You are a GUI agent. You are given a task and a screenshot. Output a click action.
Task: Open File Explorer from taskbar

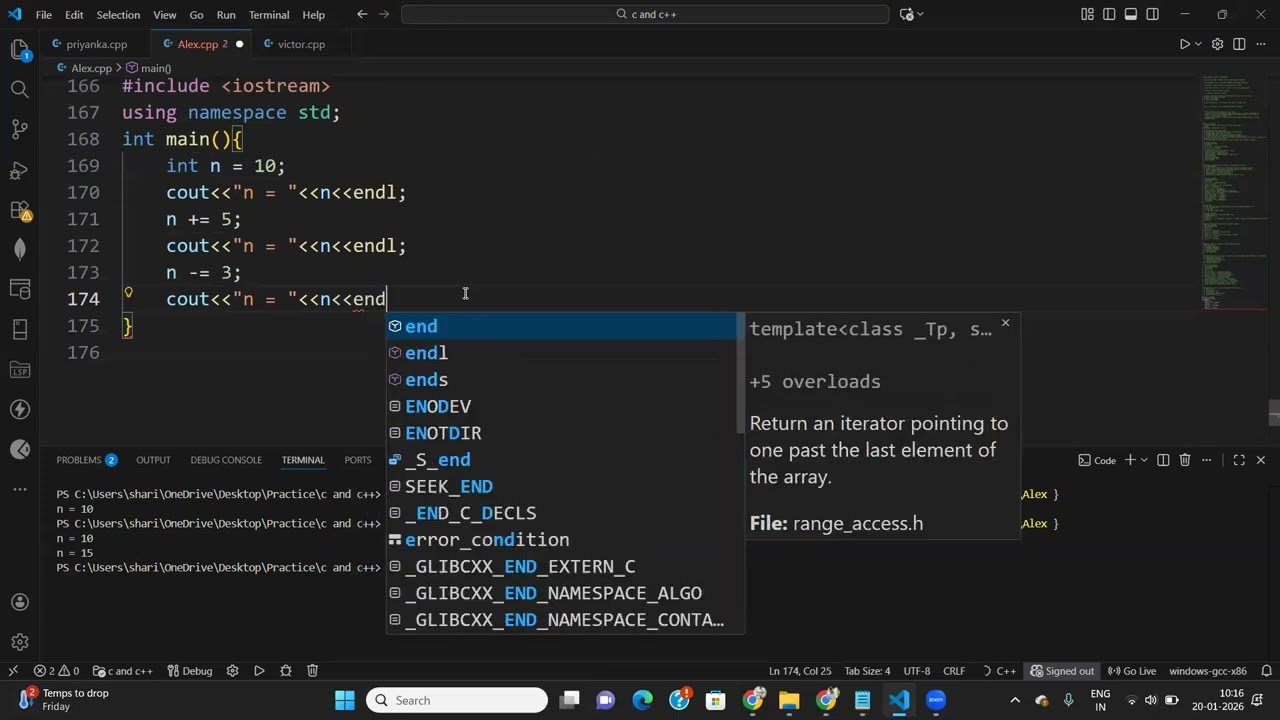[x=789, y=700]
